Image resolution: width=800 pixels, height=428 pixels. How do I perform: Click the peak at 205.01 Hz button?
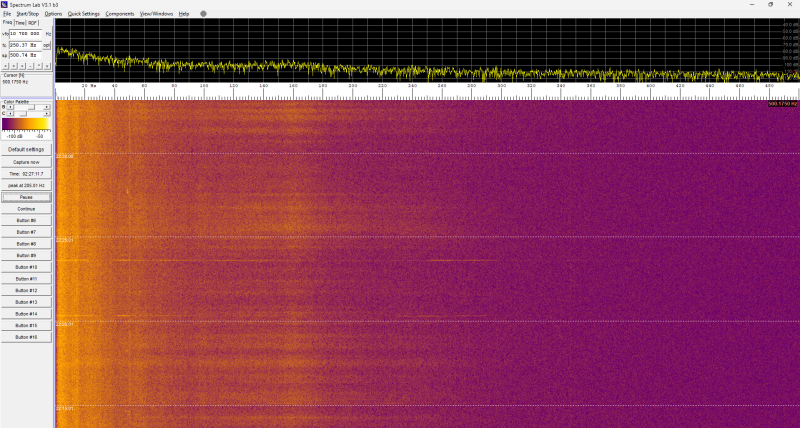tap(26, 186)
